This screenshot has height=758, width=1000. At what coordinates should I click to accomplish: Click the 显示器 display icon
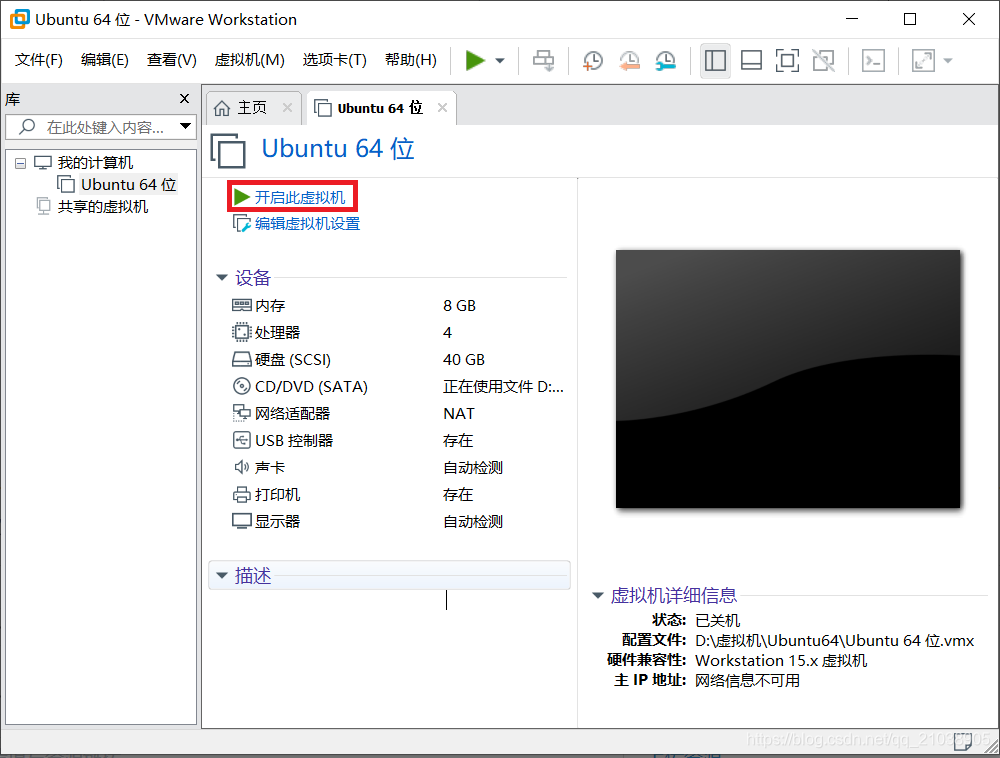(242, 521)
